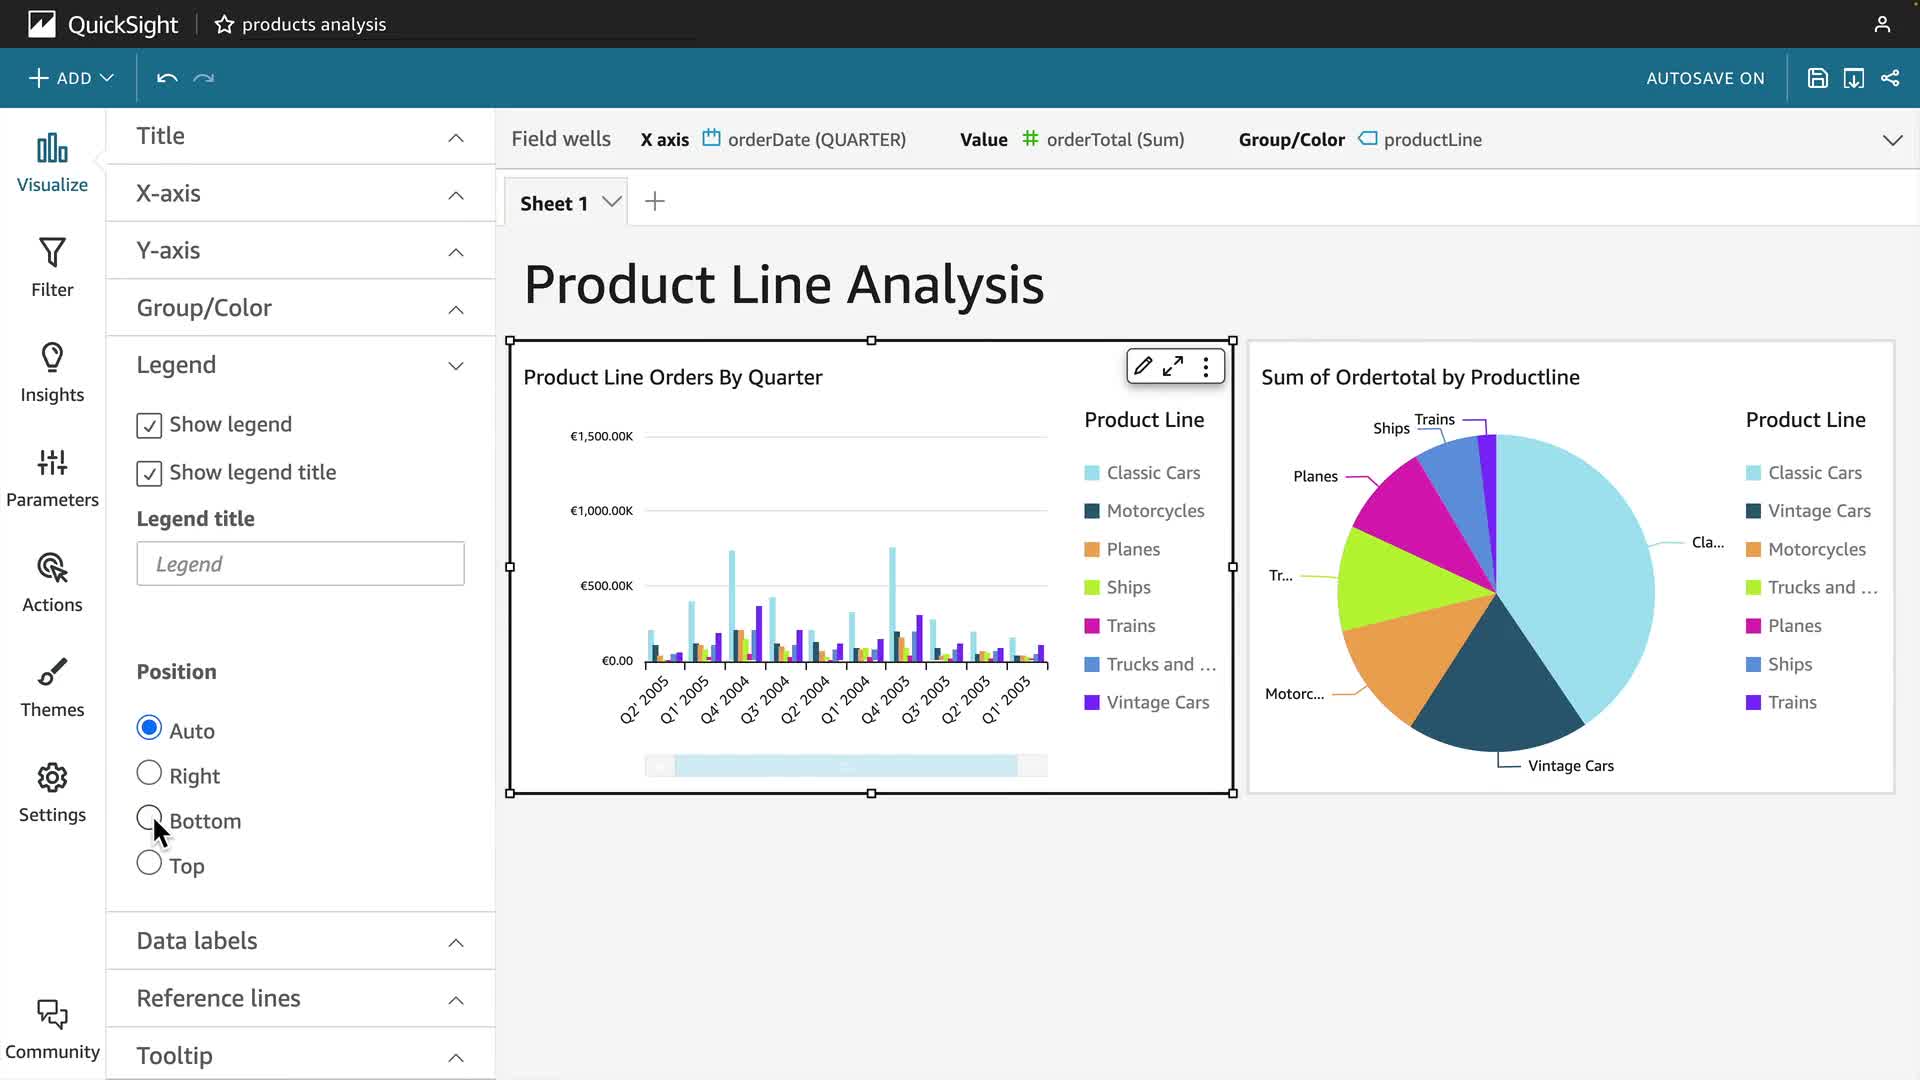Click the pencil edit icon on chart
The height and width of the screenshot is (1080, 1920).
tap(1143, 367)
